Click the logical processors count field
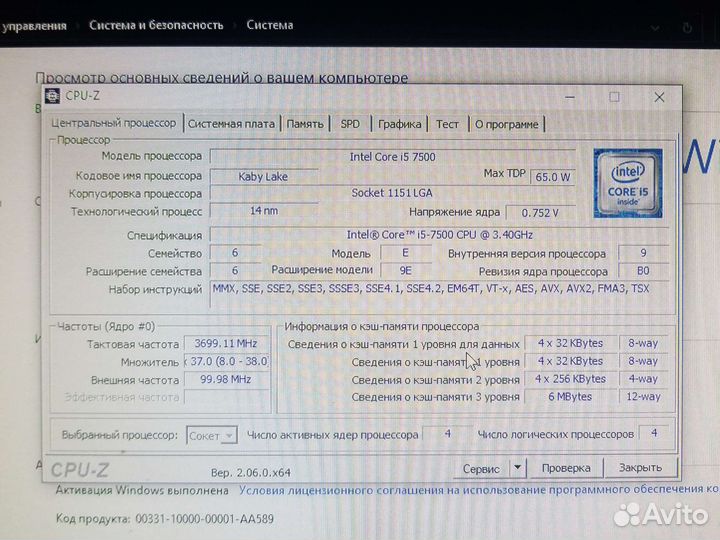Screen dimensions: 720x540 click(x=654, y=433)
